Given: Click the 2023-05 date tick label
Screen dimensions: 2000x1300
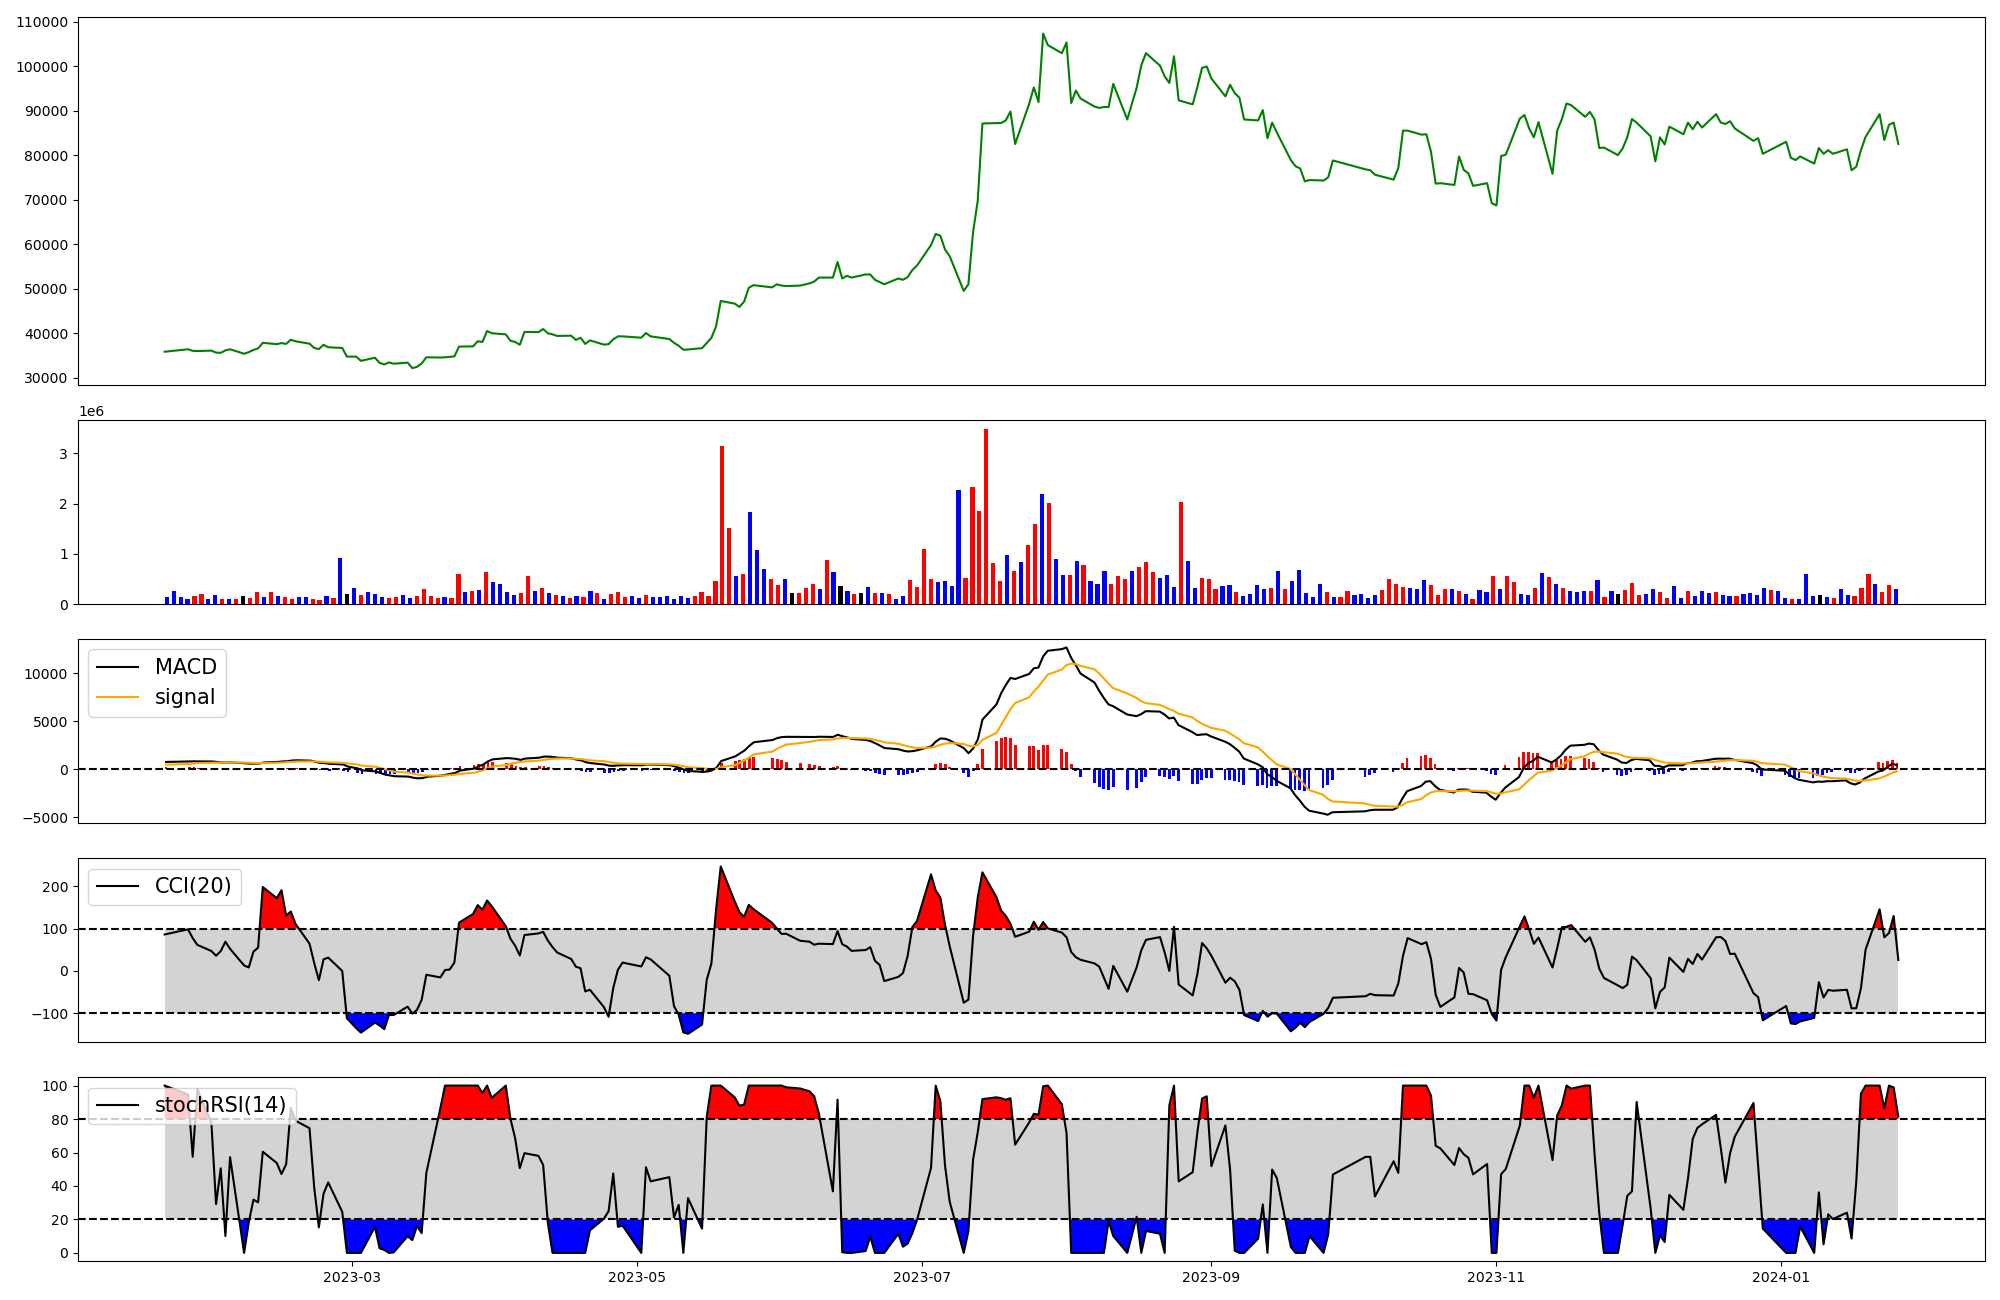Looking at the screenshot, I should tap(637, 1277).
